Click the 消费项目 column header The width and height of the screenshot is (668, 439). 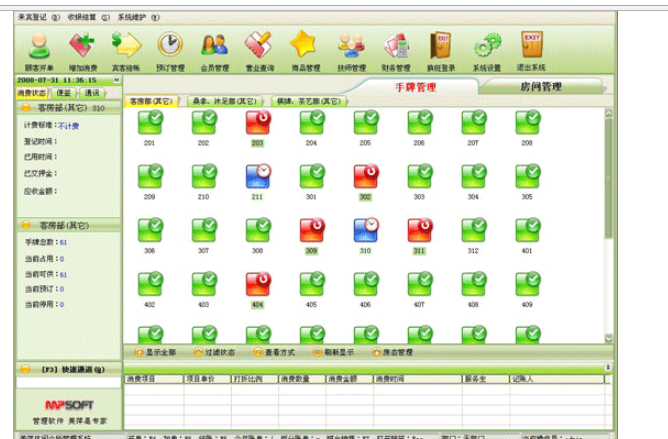(154, 379)
